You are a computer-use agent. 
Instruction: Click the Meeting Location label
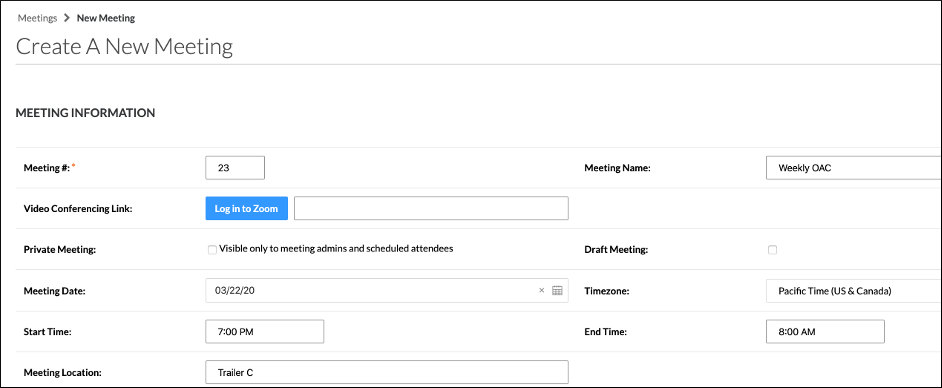[x=62, y=373]
